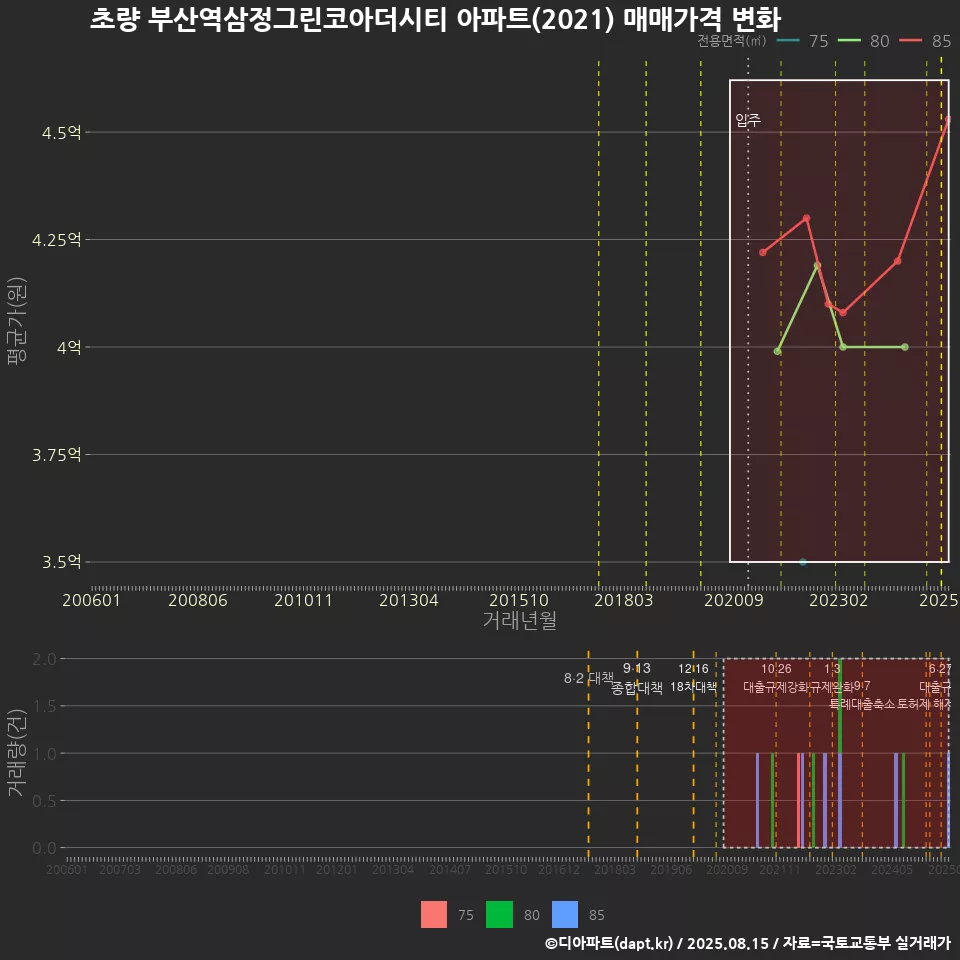The height and width of the screenshot is (960, 960).
Task: Click the 4.25억 y-axis label
Action: (56, 239)
